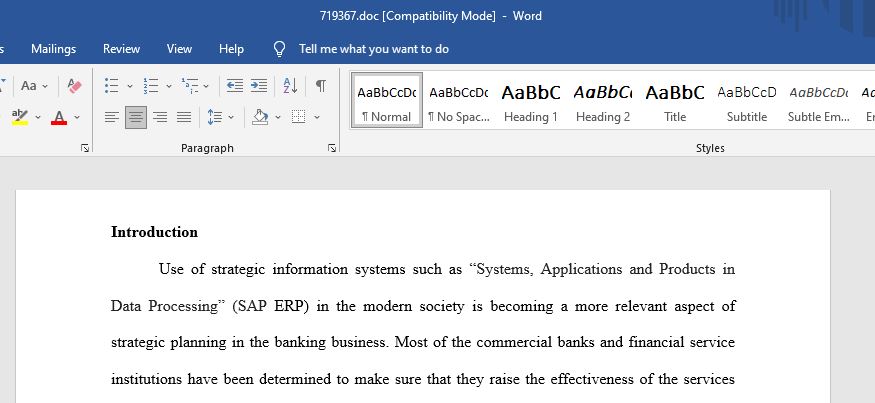Click the word "institutions" in the document
Image resolution: width=875 pixels, height=403 pixels.
(147, 380)
